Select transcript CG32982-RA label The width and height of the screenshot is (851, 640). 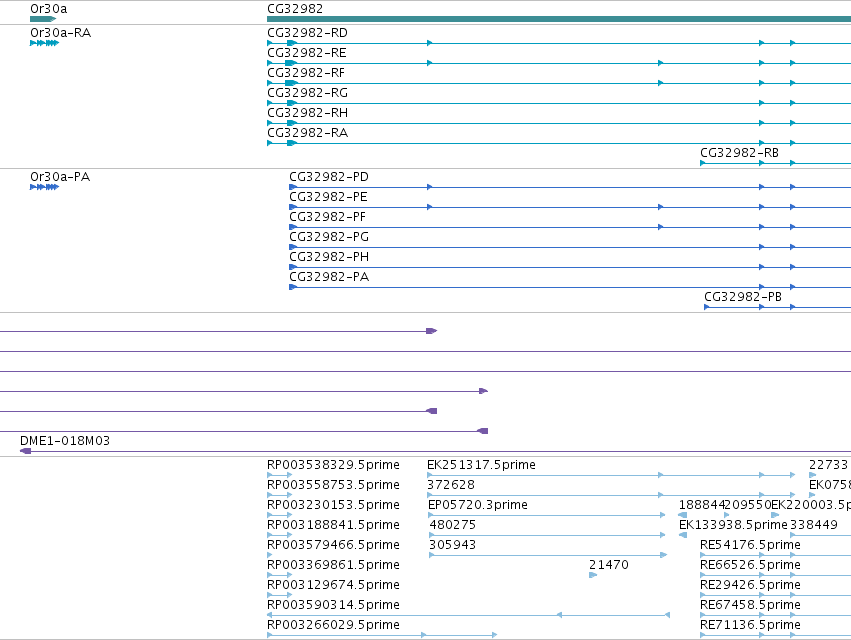click(x=307, y=133)
